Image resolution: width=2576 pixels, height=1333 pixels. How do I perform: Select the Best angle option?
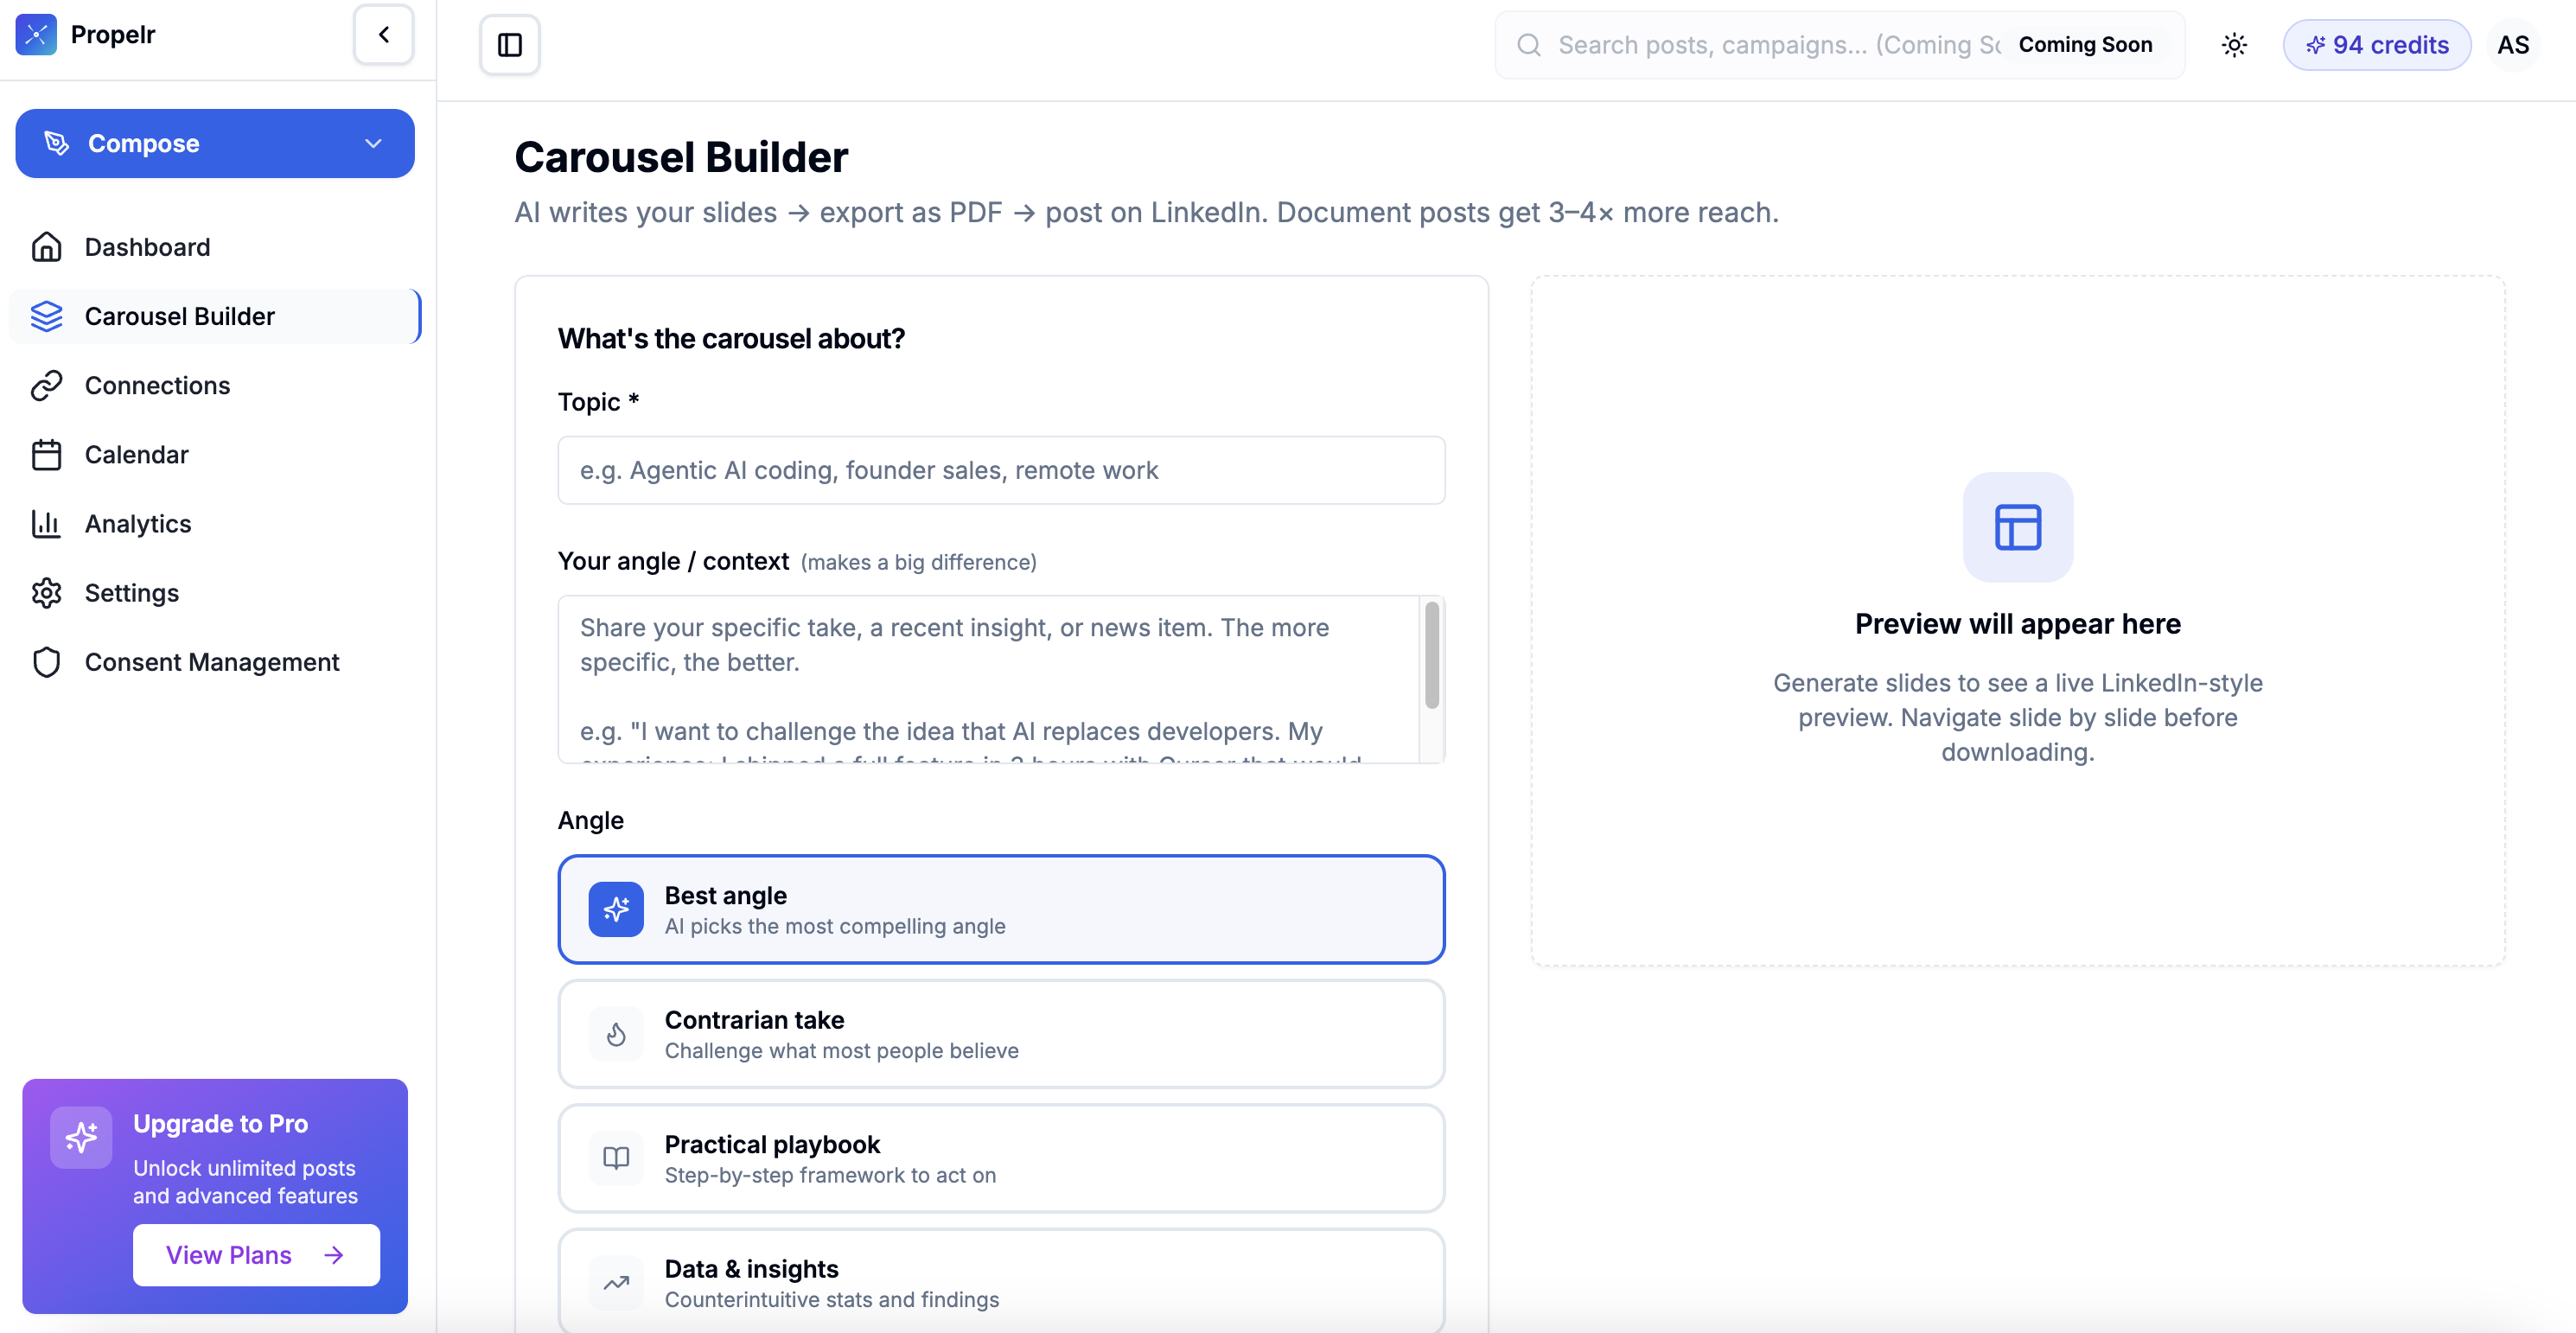coord(1001,909)
